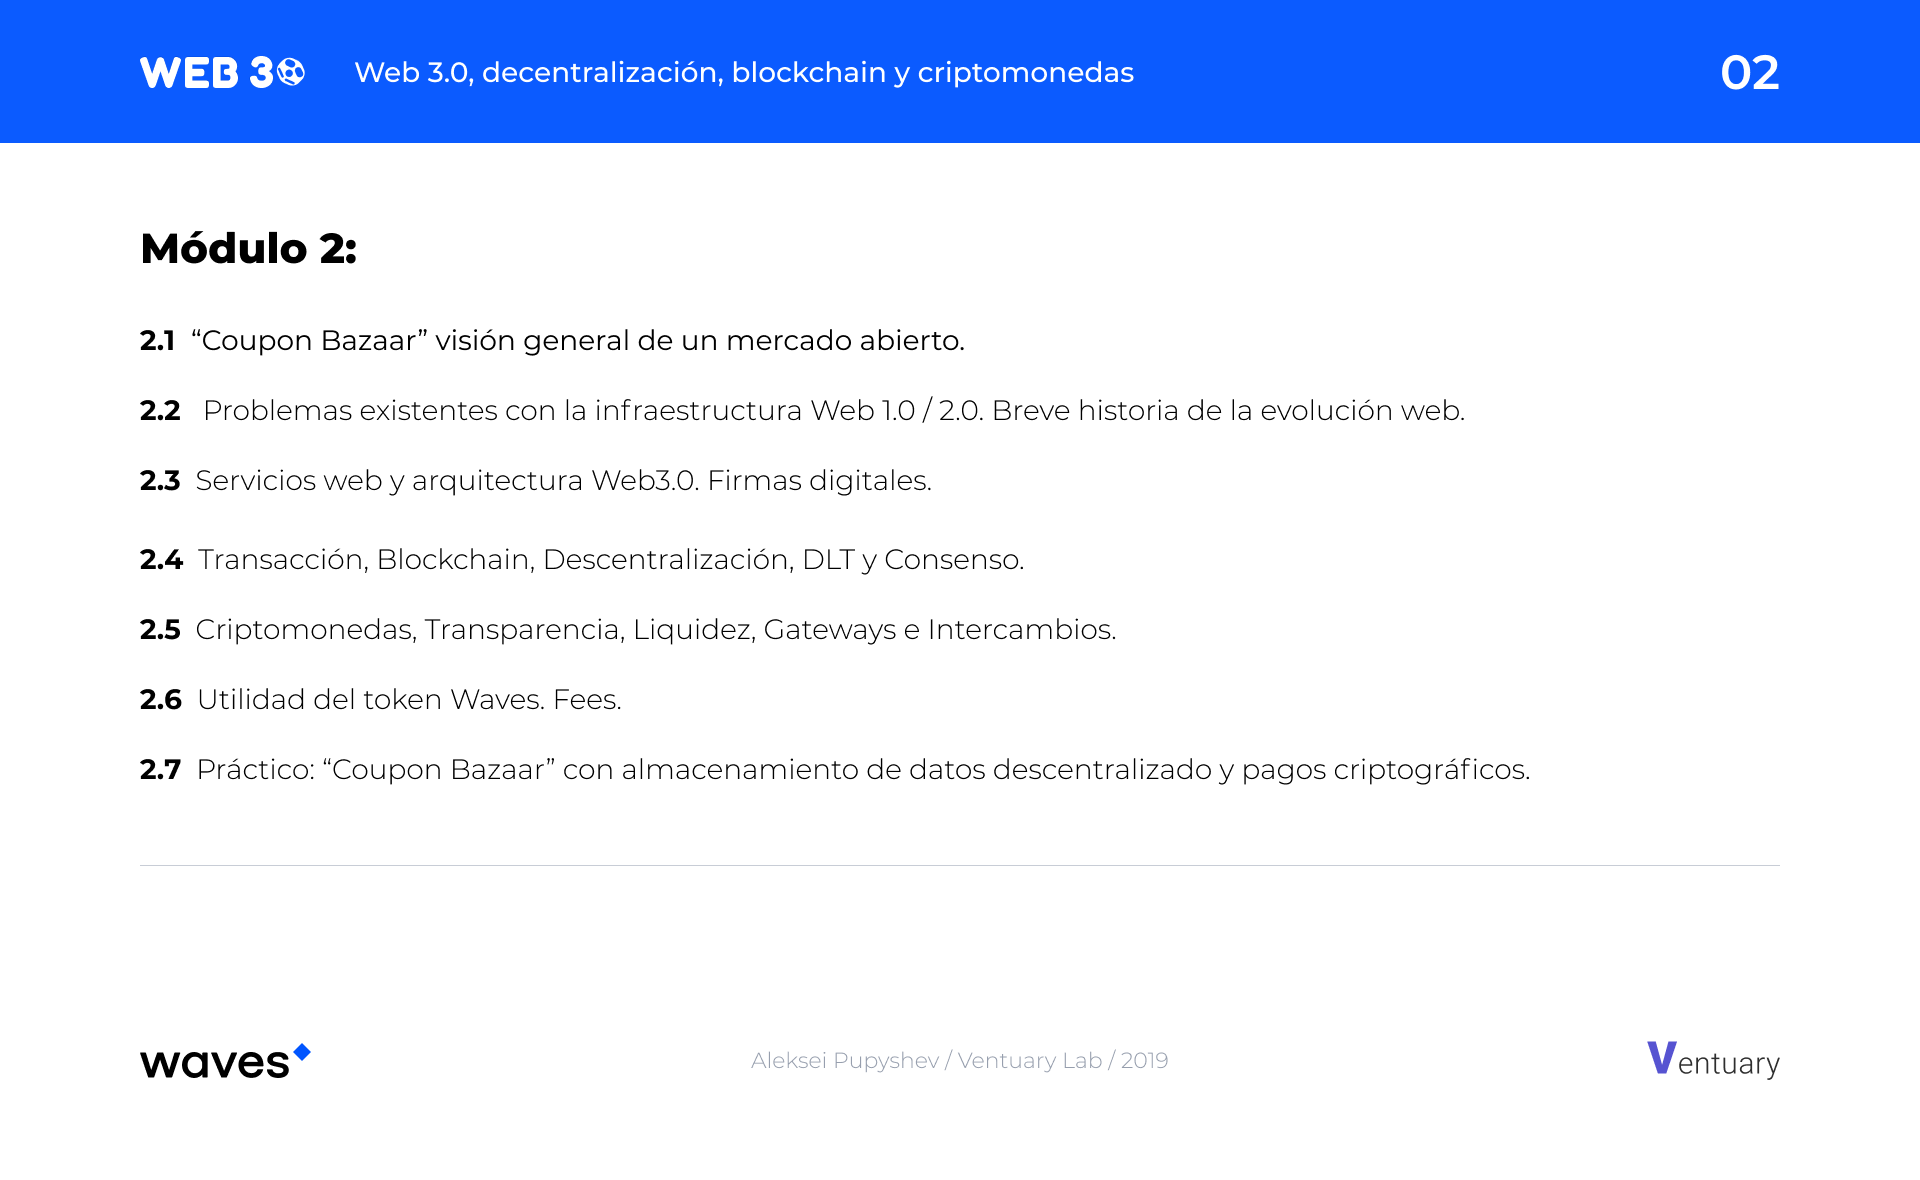Click the horizontal divider line above footer
Image resolution: width=1920 pixels, height=1180 pixels.
pos(960,865)
